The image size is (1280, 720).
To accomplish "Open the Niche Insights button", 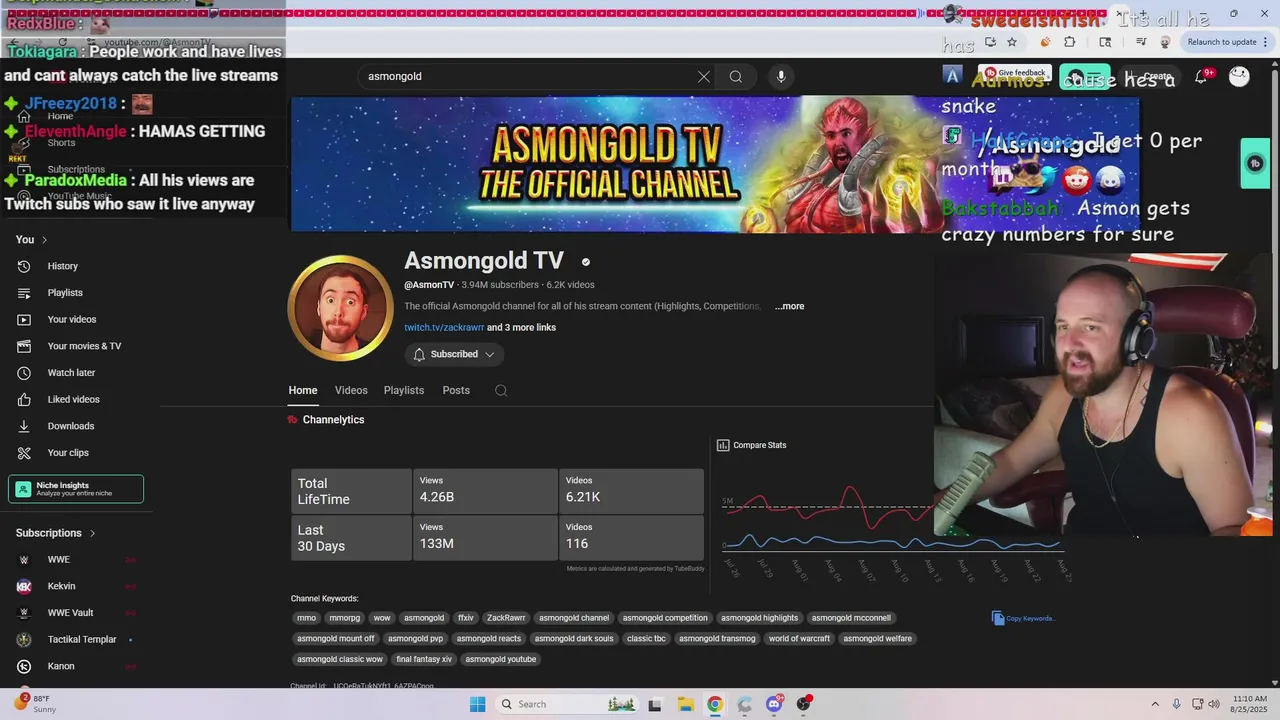I will click(76, 489).
